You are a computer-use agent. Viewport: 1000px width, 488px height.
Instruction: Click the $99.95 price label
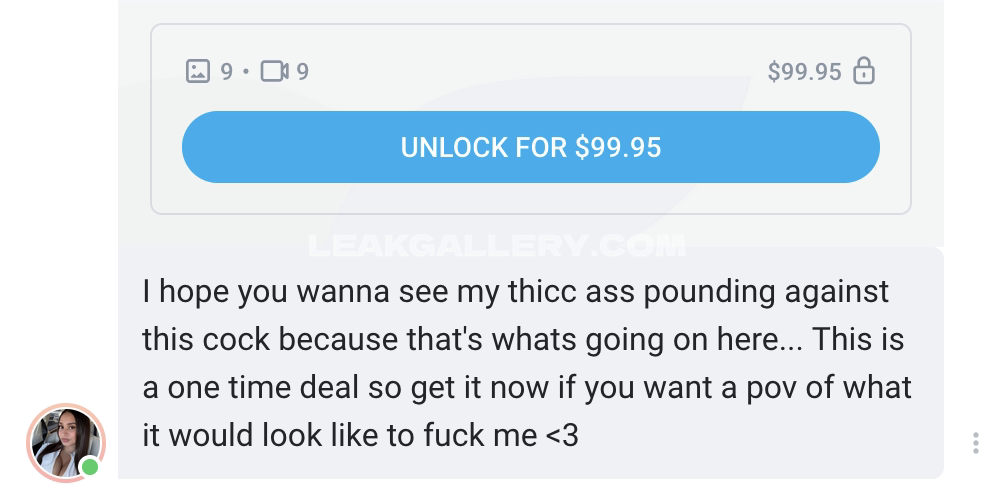pos(804,71)
